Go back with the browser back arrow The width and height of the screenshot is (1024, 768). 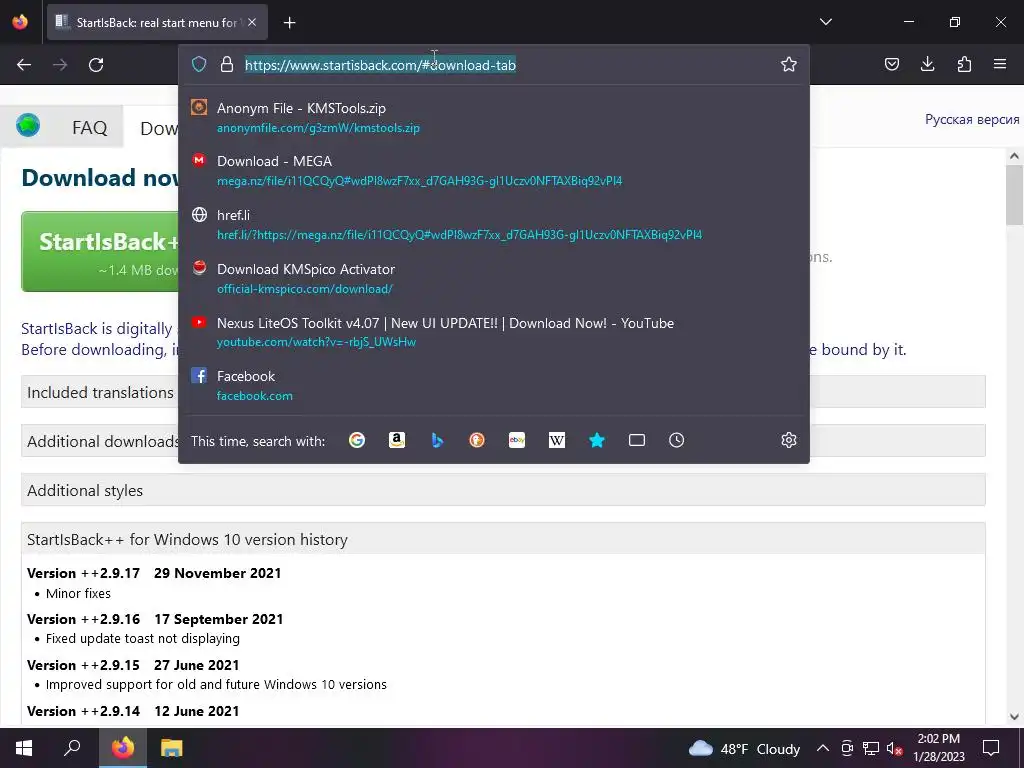(x=24, y=65)
